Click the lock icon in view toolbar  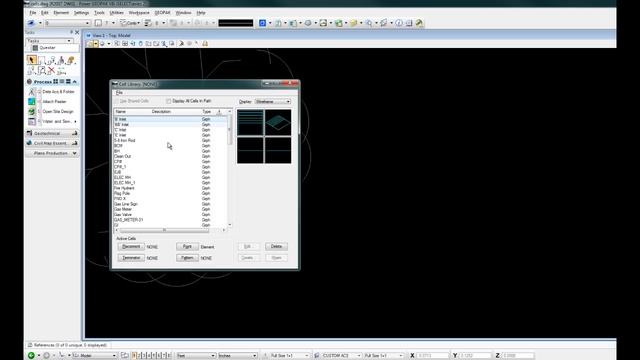205,43
